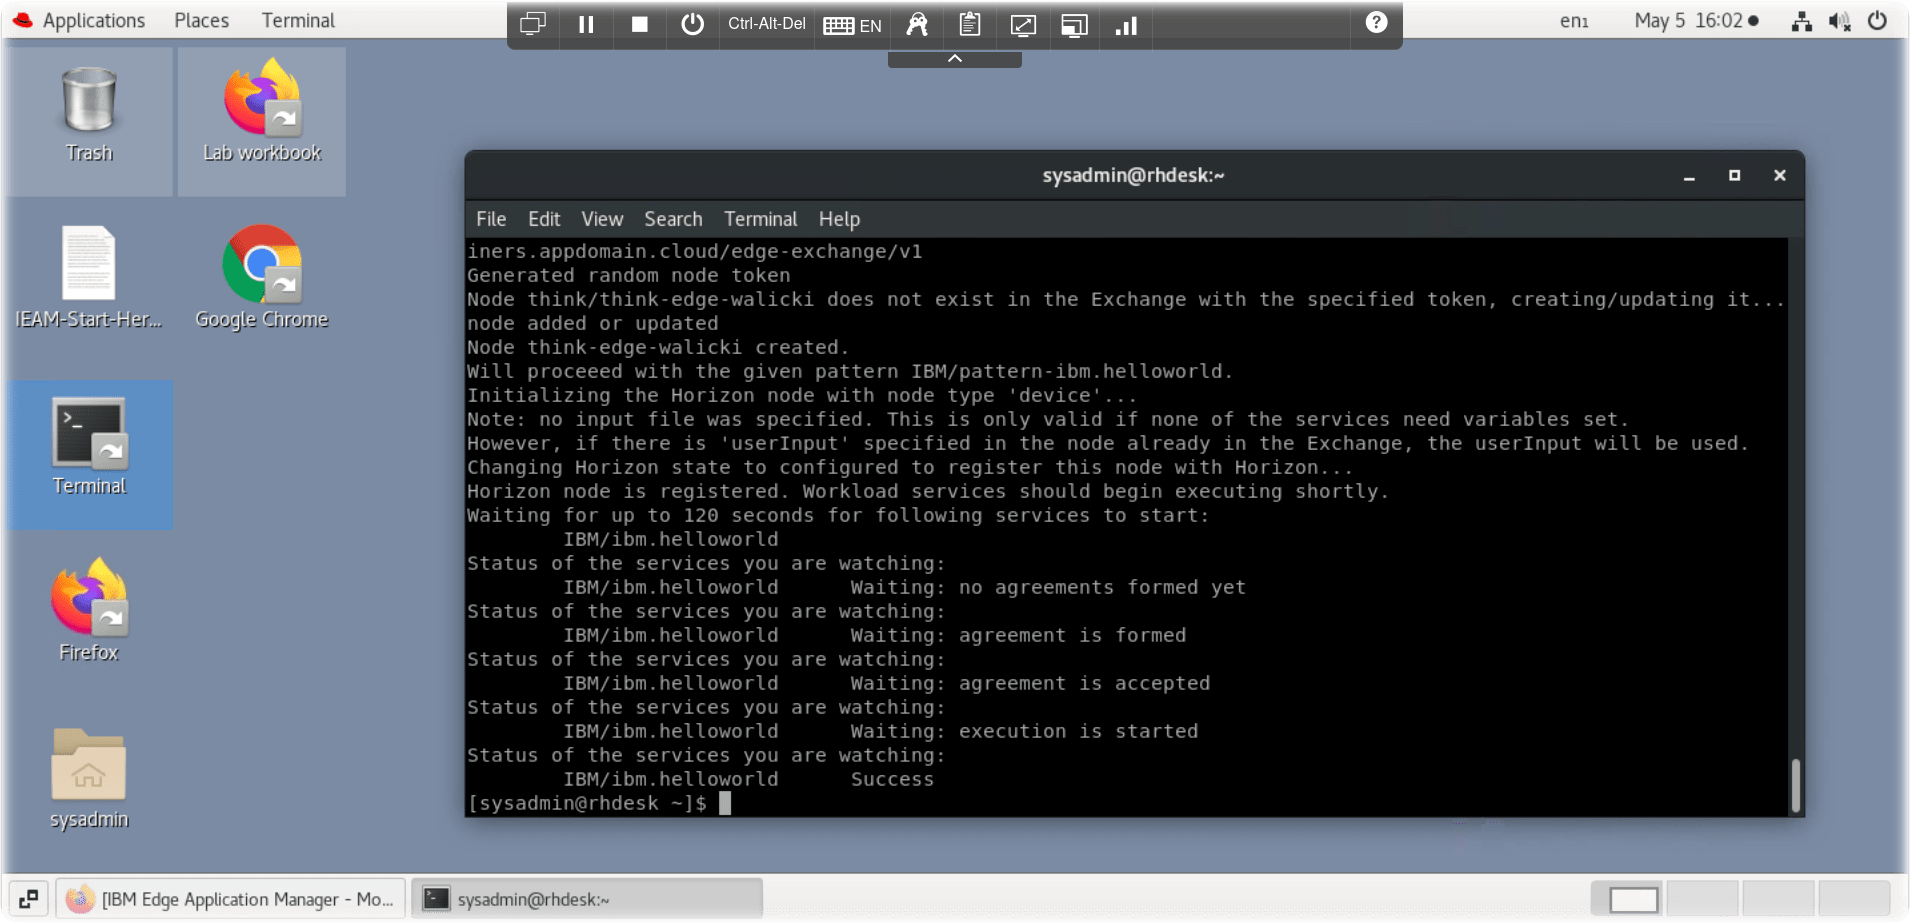
Task: Click the 'Success' status text in terminal
Action: click(x=892, y=779)
